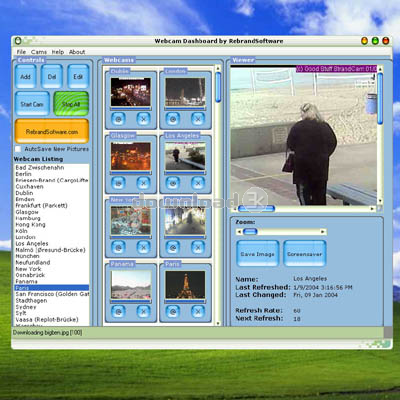Click the Zoom slider right arrow
Viewport: 400px width, 400px height.
[322, 231]
